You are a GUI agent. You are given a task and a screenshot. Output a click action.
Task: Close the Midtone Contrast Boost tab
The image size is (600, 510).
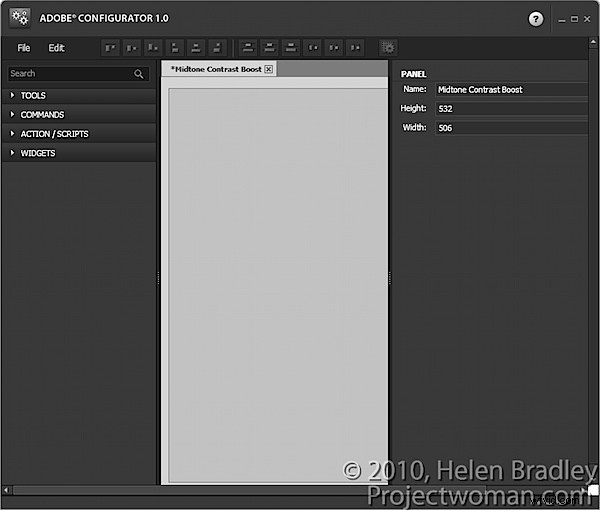tap(269, 69)
